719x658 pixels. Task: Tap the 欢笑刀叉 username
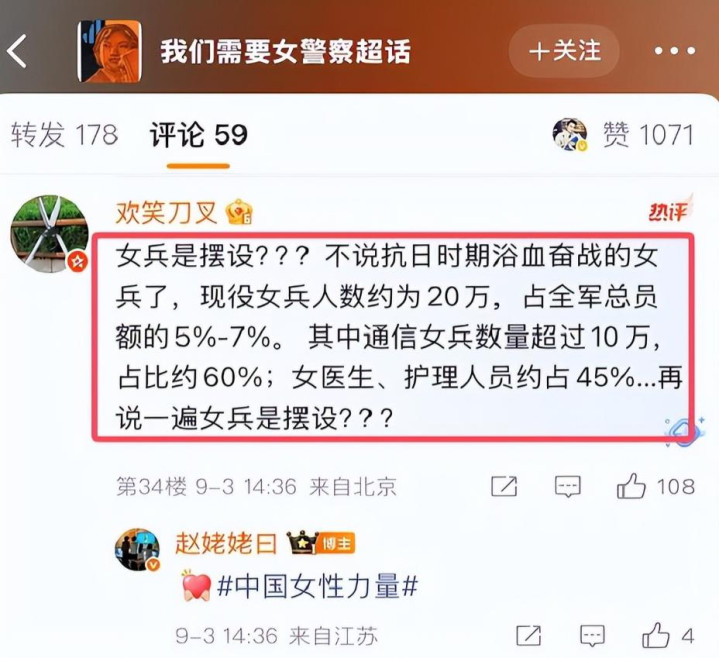coord(166,213)
